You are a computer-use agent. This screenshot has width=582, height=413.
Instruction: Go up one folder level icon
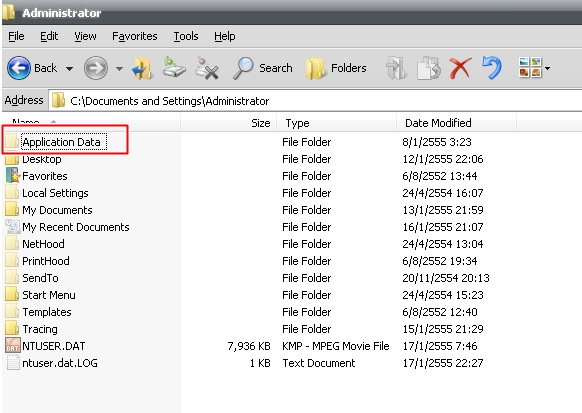143,68
